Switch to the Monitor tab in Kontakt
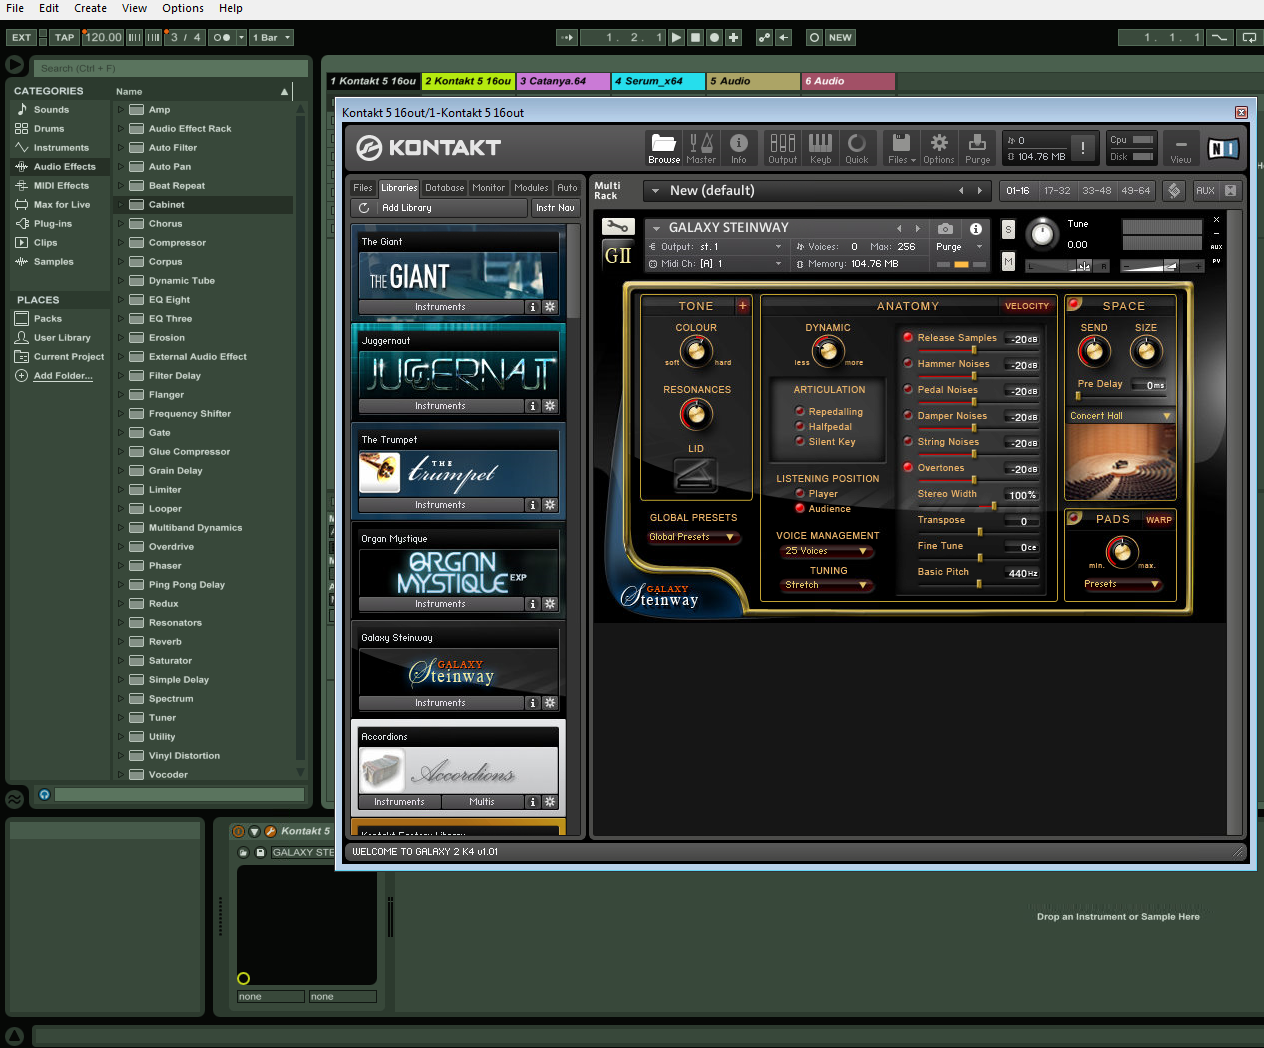The width and height of the screenshot is (1264, 1048). [x=489, y=188]
